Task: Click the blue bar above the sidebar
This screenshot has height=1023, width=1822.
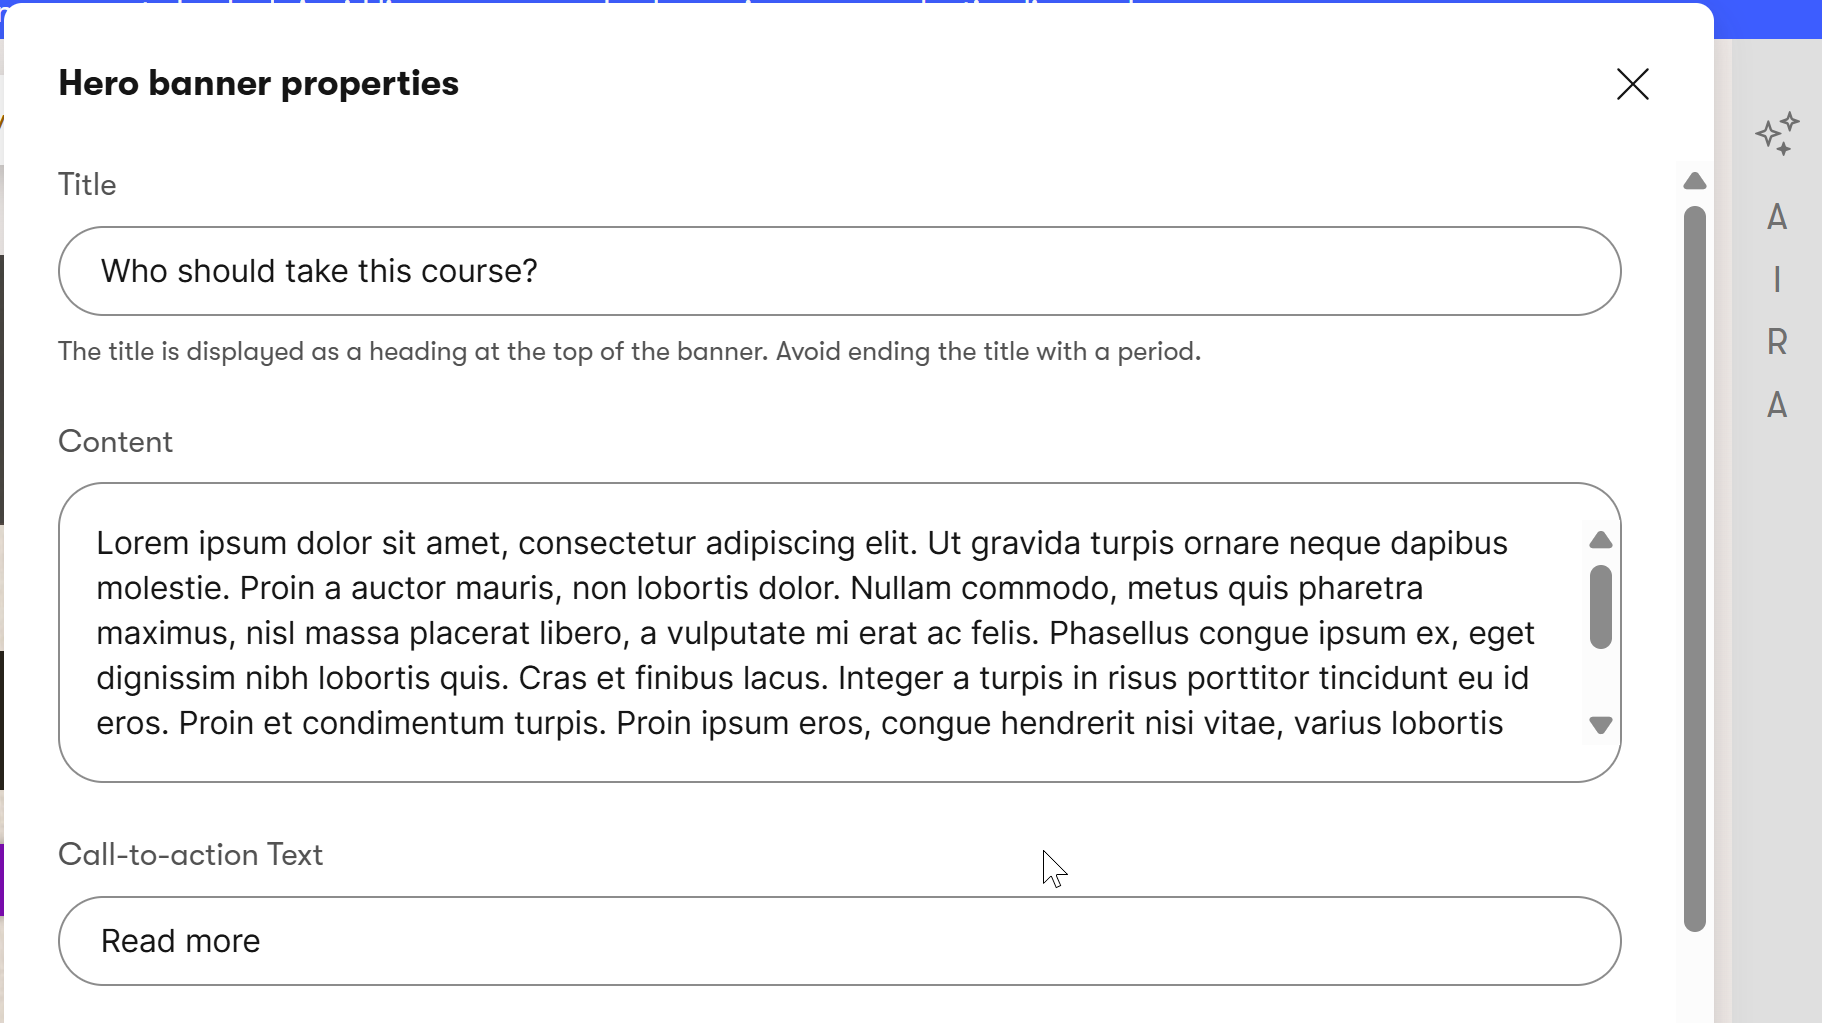Action: 1767,19
